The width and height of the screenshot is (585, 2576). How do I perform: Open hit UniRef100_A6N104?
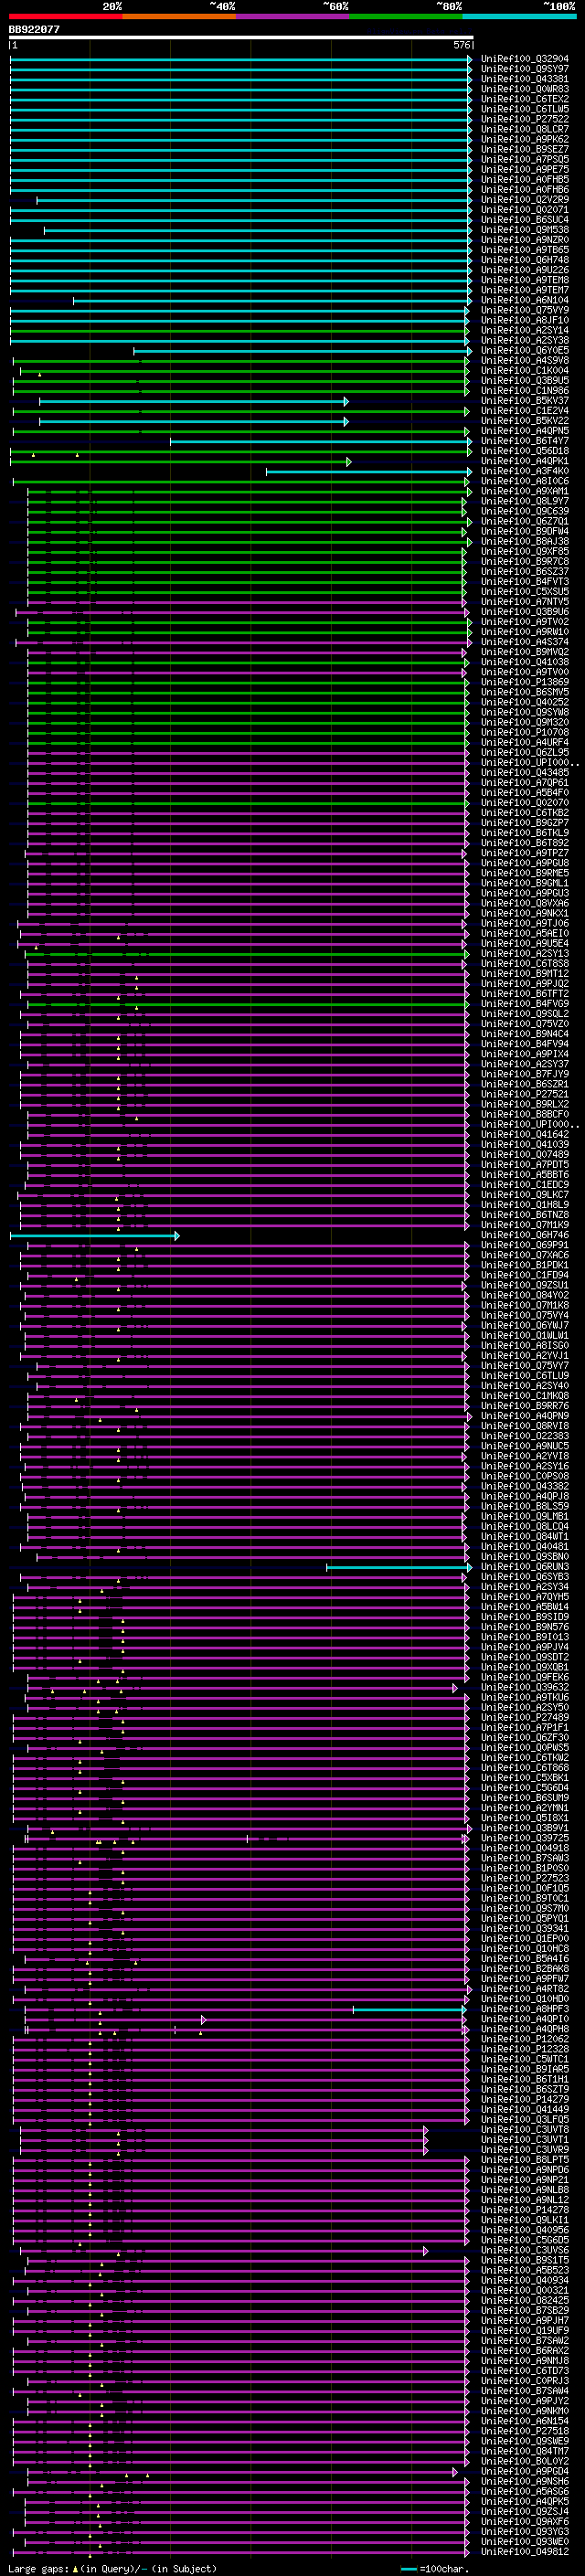525,300
